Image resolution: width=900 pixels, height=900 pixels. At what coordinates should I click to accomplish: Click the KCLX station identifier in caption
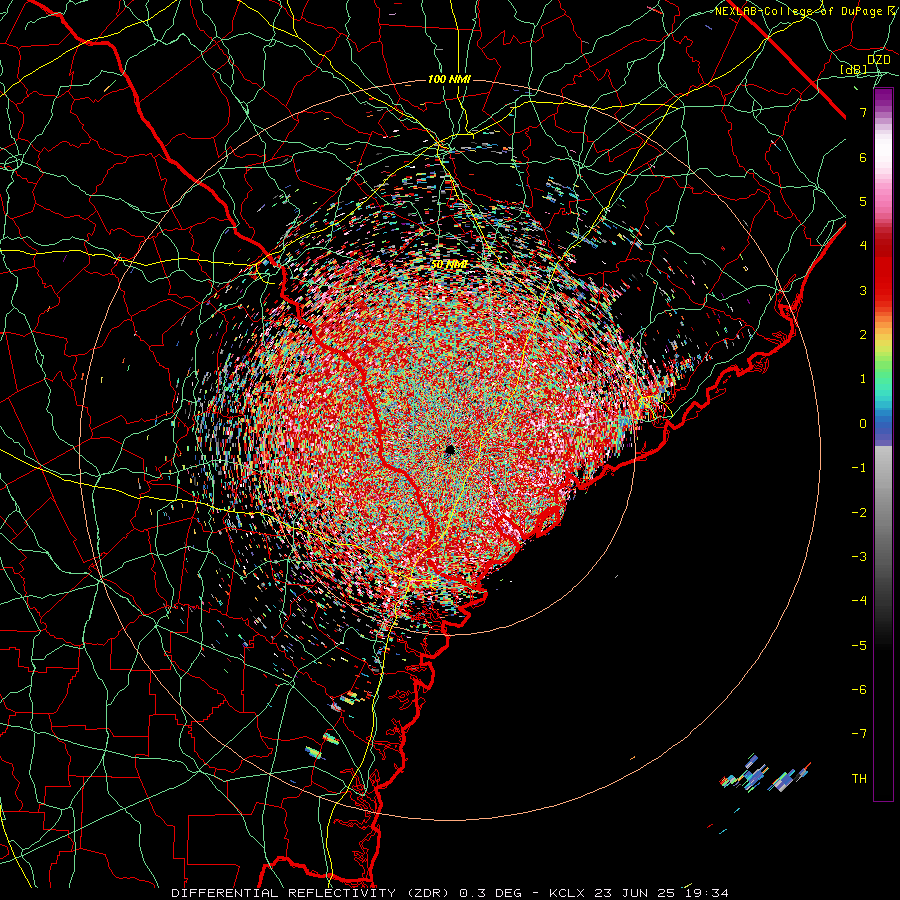567,893
